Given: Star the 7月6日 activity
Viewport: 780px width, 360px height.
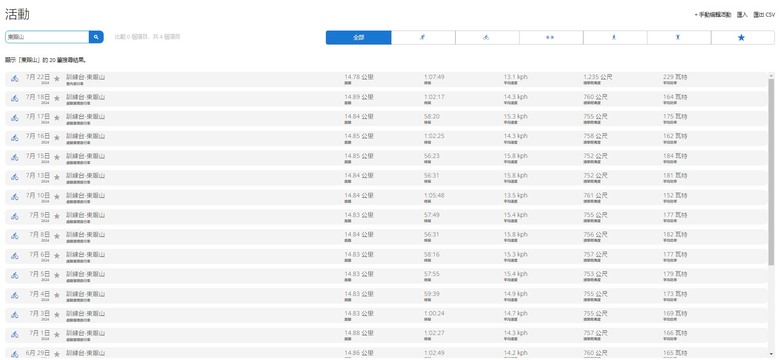Looking at the screenshot, I should 57,256.
